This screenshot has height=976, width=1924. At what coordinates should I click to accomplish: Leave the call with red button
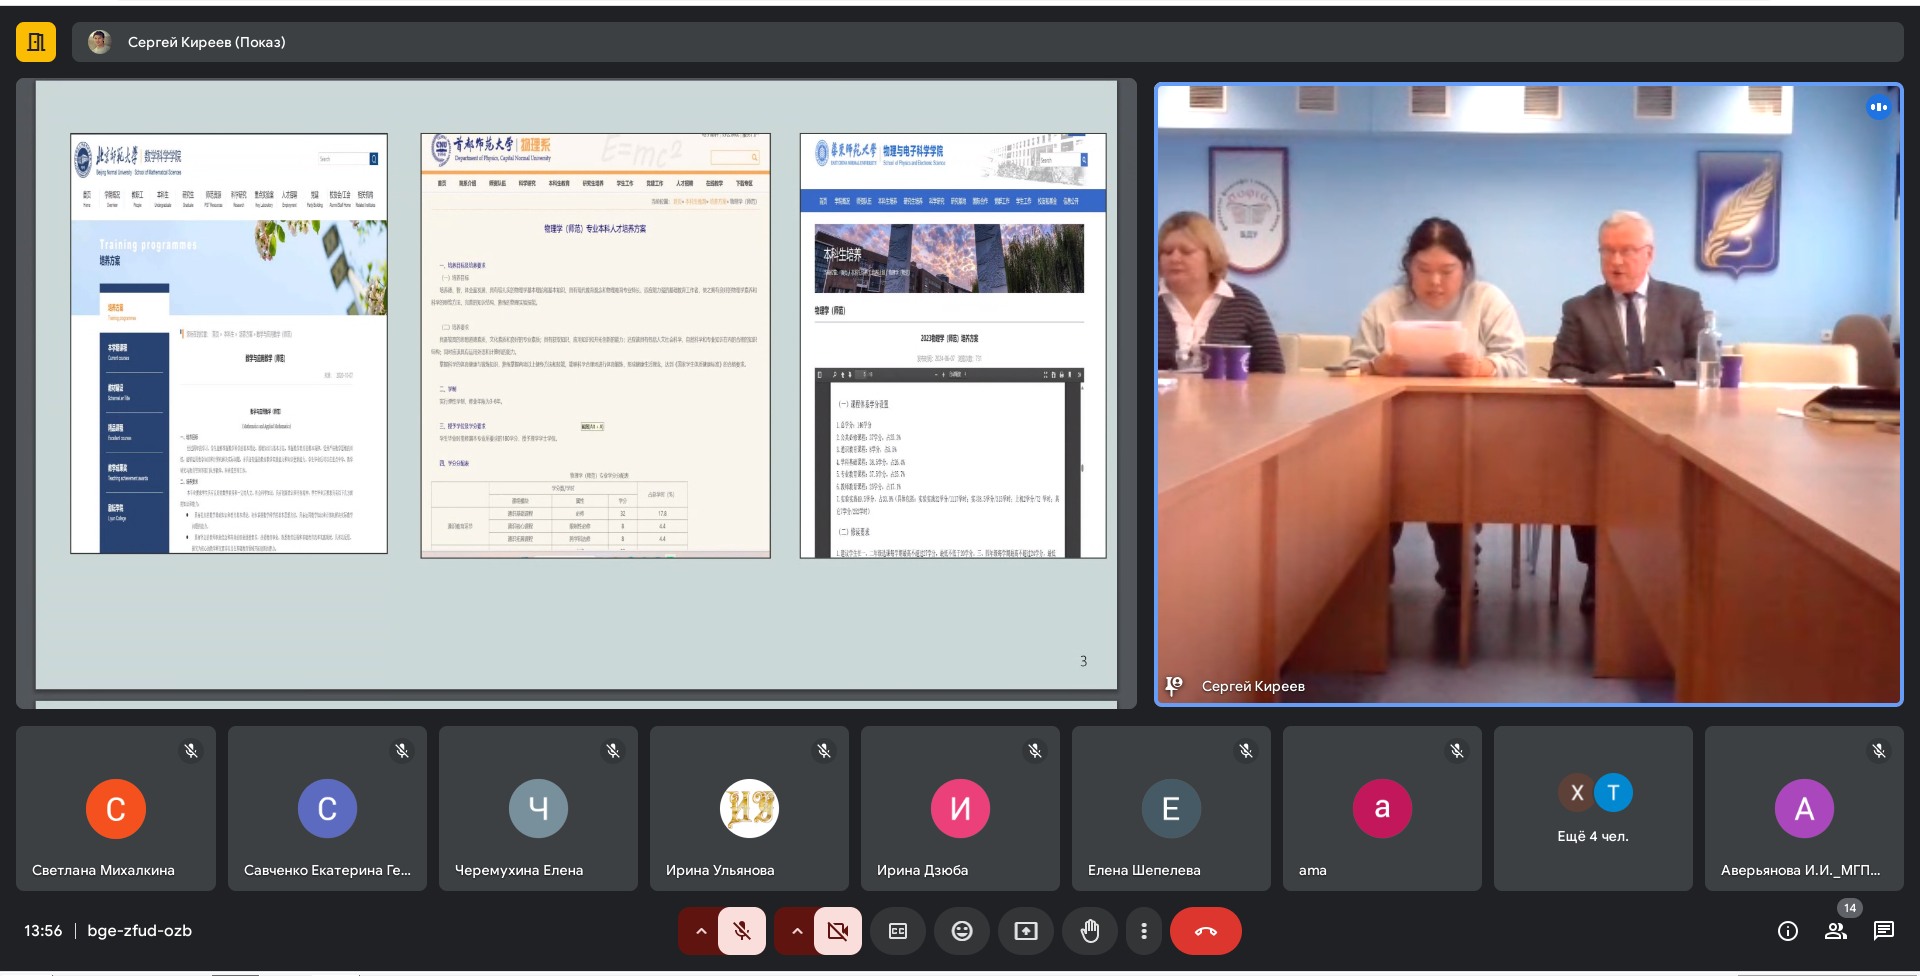coord(1205,931)
